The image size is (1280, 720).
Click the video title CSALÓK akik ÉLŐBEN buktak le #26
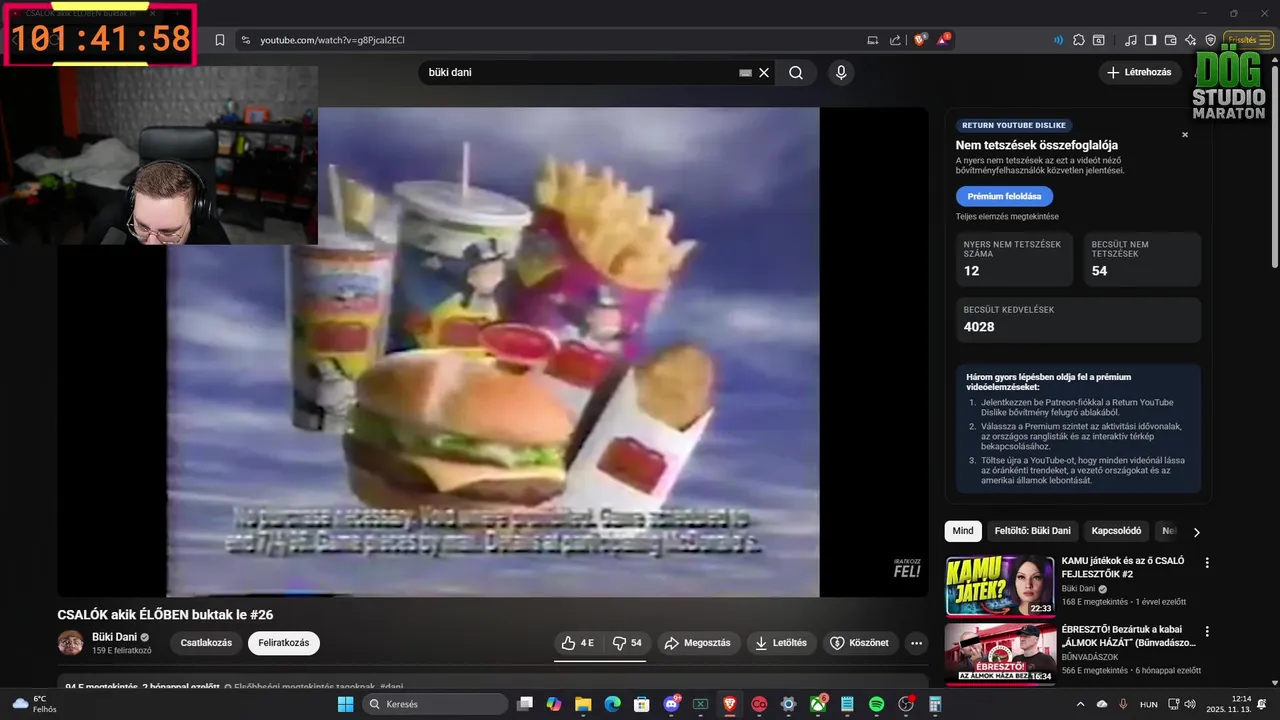pyautogui.click(x=165, y=615)
